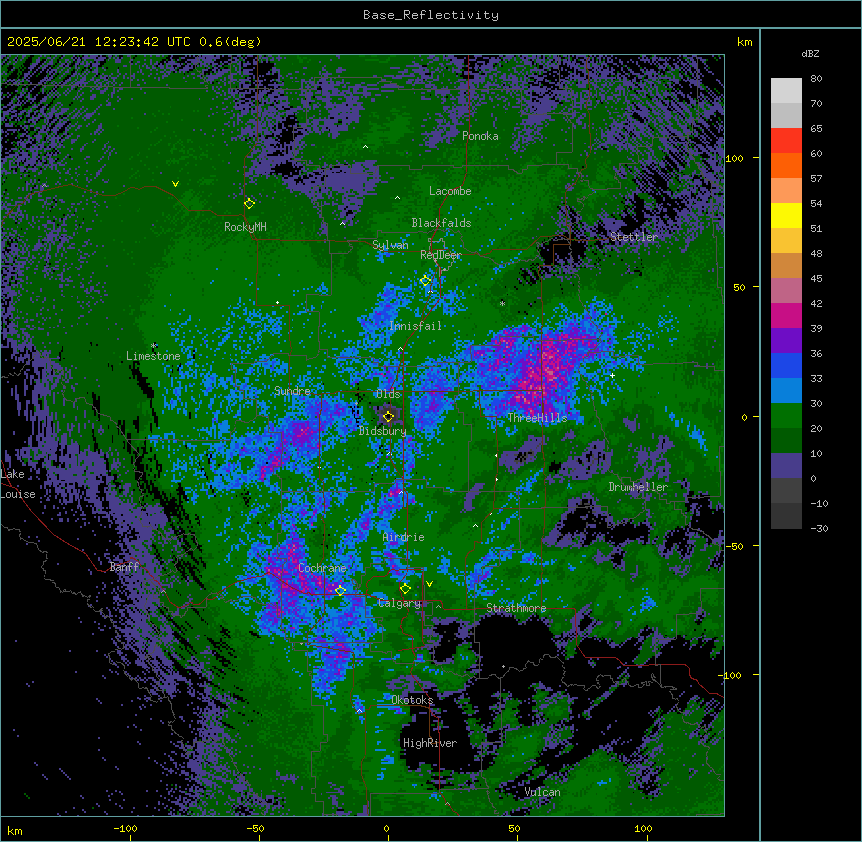Click the km unit label at bottom left
Image resolution: width=862 pixels, height=842 pixels.
click(15, 831)
